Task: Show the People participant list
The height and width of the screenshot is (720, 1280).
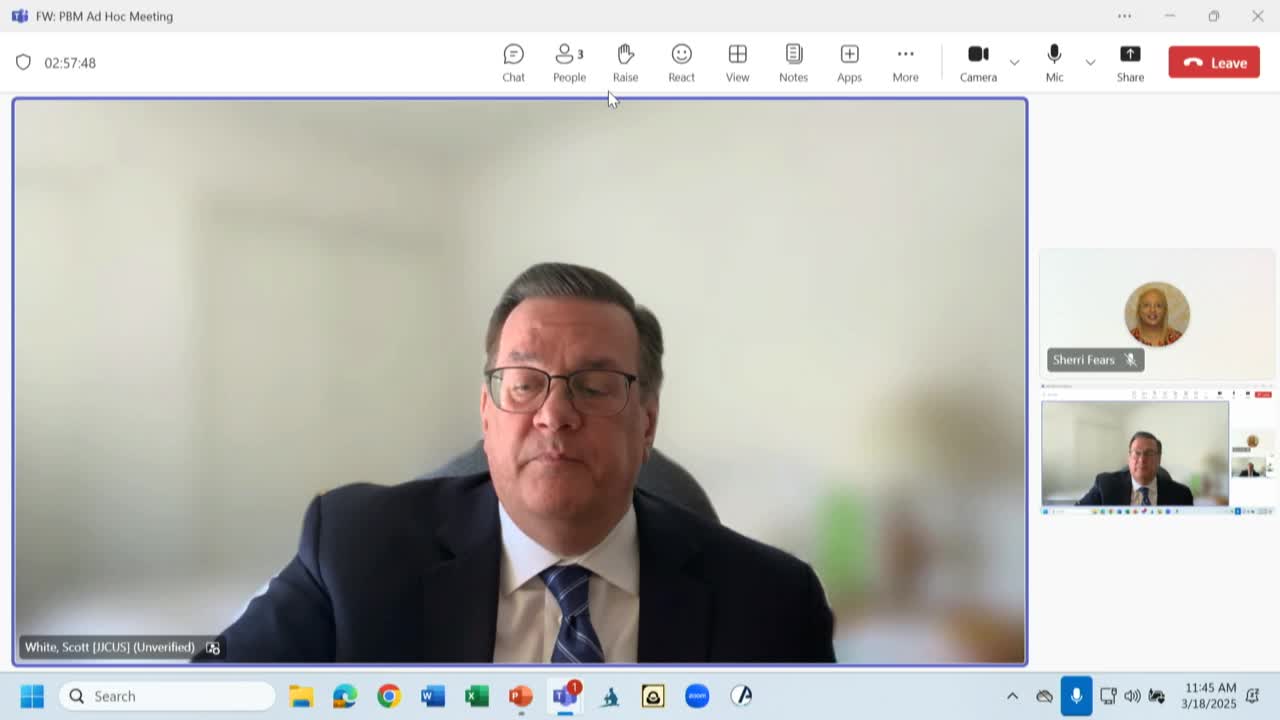Action: (569, 63)
